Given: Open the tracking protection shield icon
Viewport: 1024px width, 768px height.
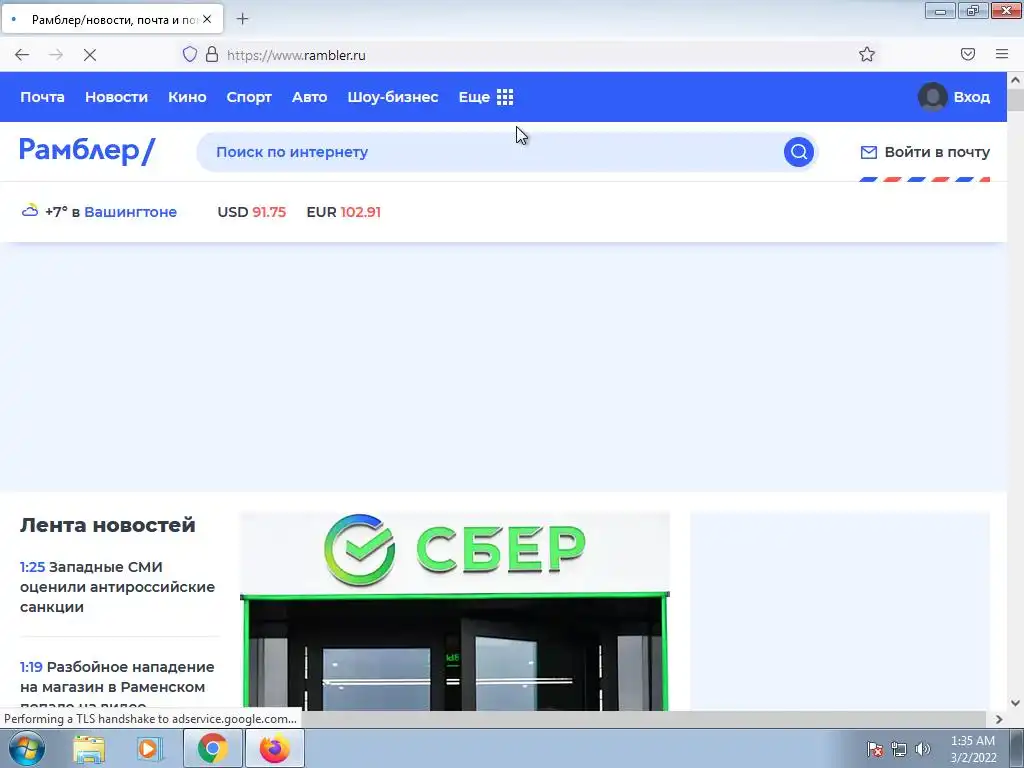Looking at the screenshot, I should (x=189, y=54).
